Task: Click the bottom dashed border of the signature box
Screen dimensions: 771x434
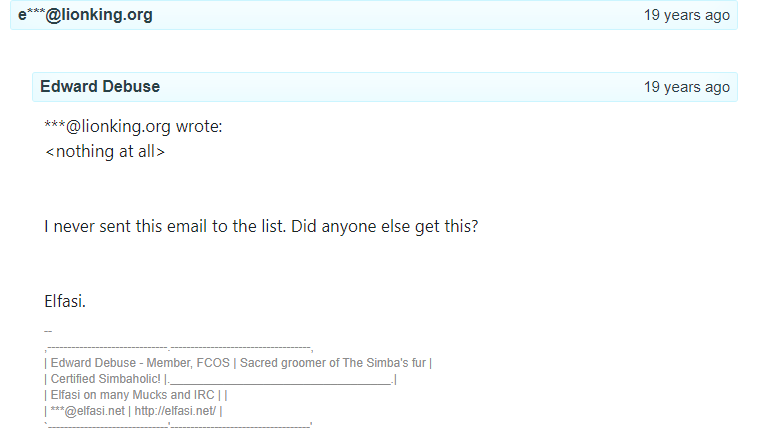Action: [178, 425]
